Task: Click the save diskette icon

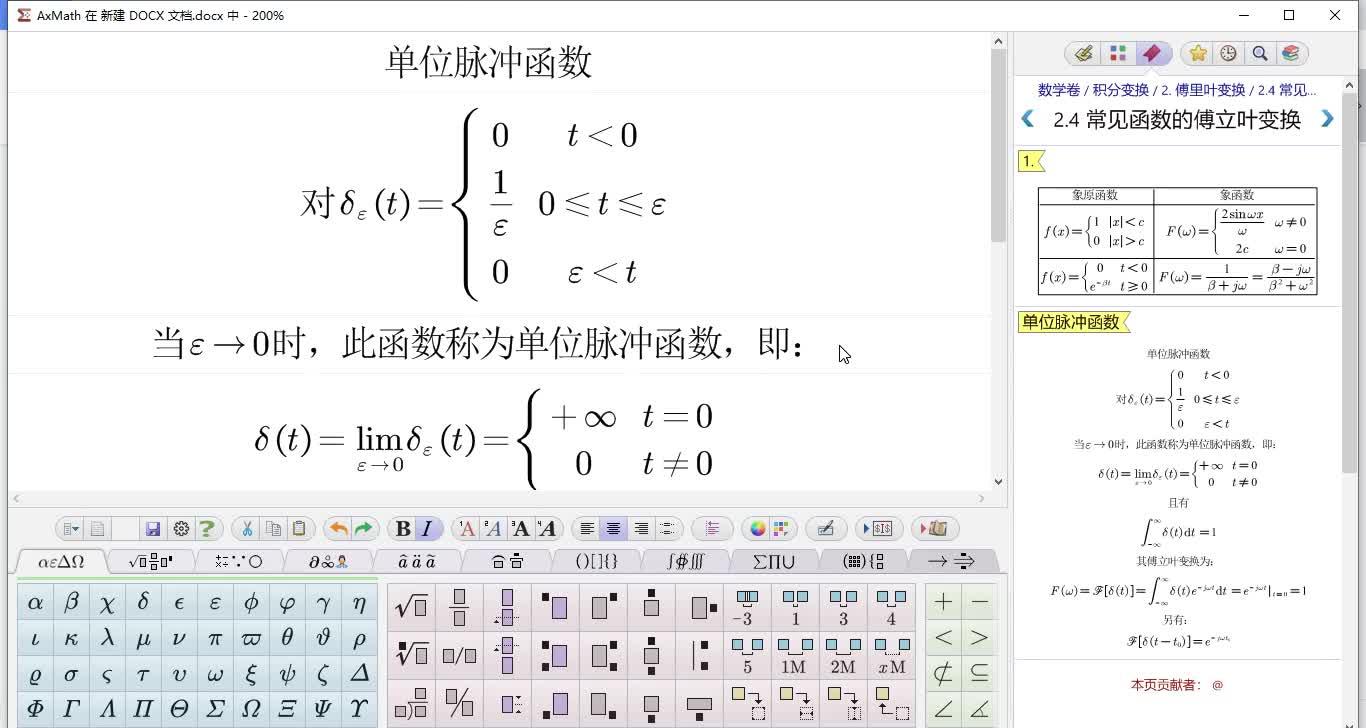Action: tap(153, 528)
